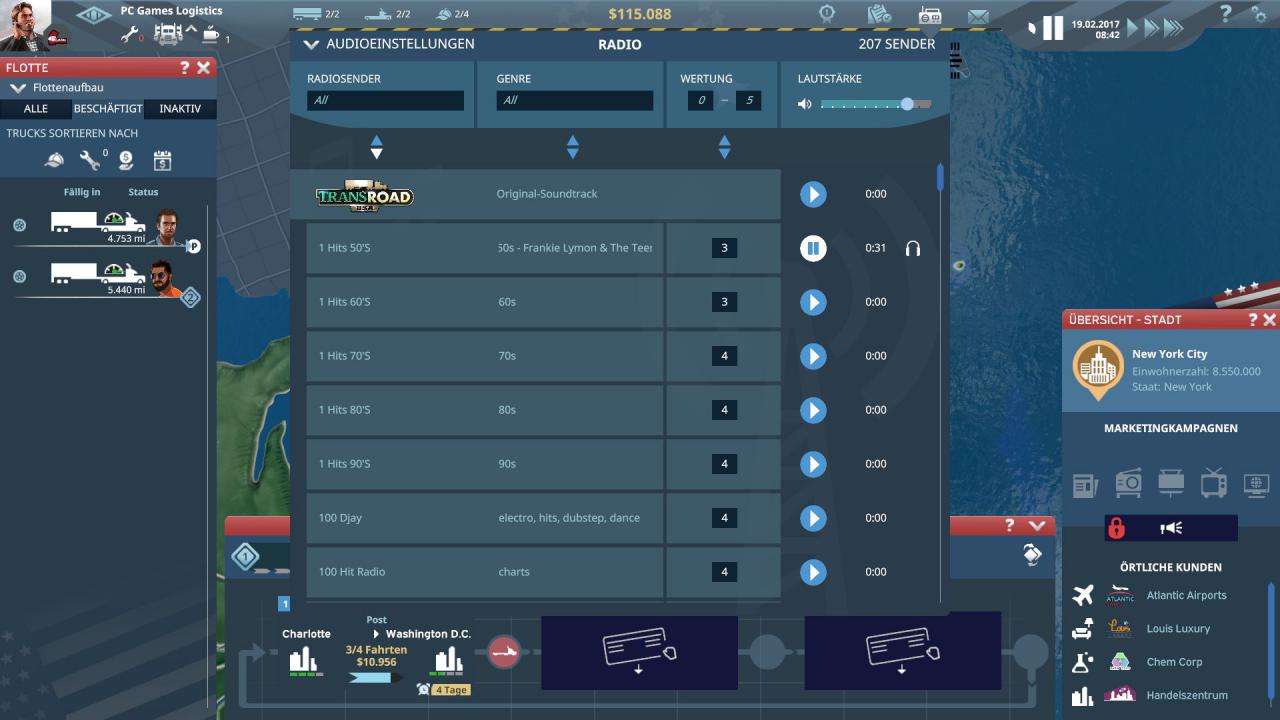Sort trucks by wrench maintenance icon

(x=90, y=160)
